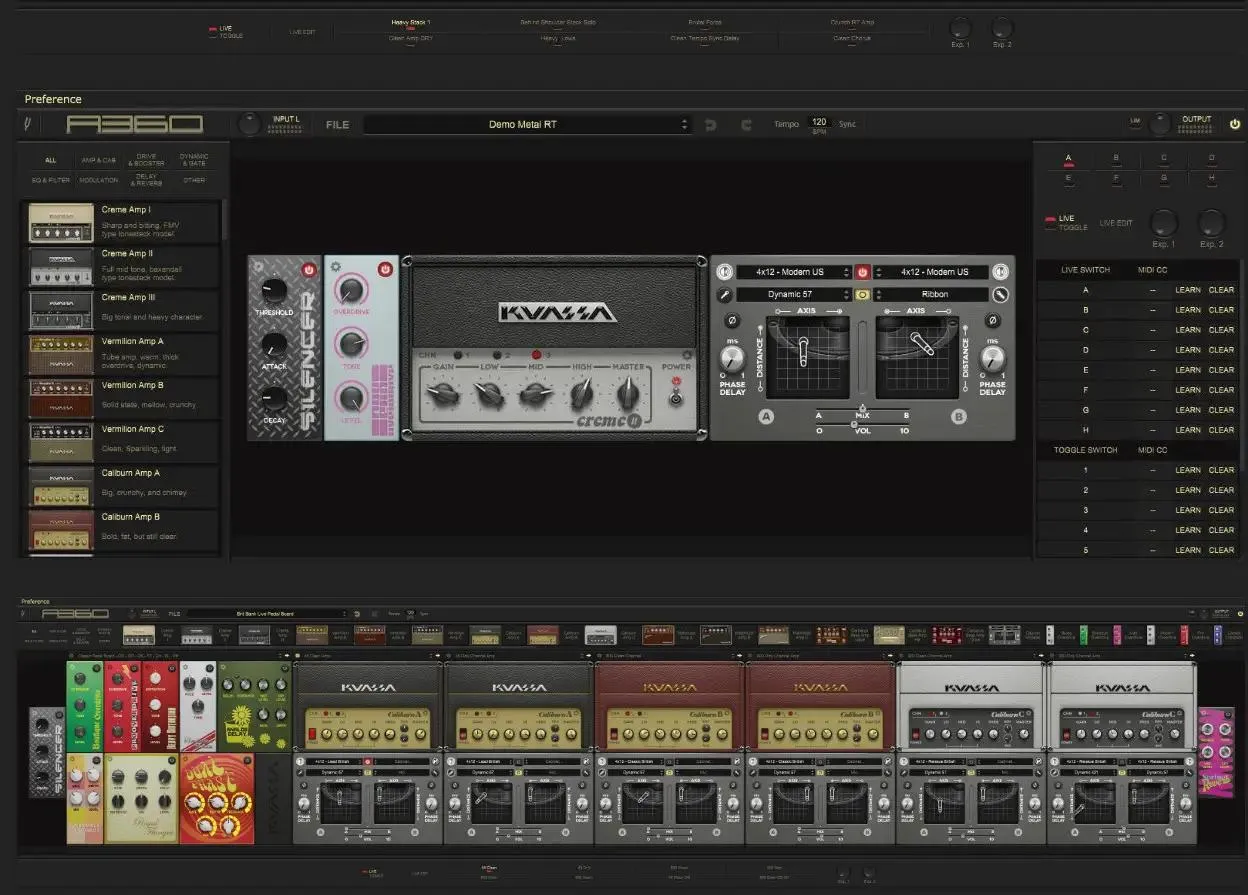Click the redo arrow beside the Tempo label
The image size is (1248, 895).
click(746, 125)
